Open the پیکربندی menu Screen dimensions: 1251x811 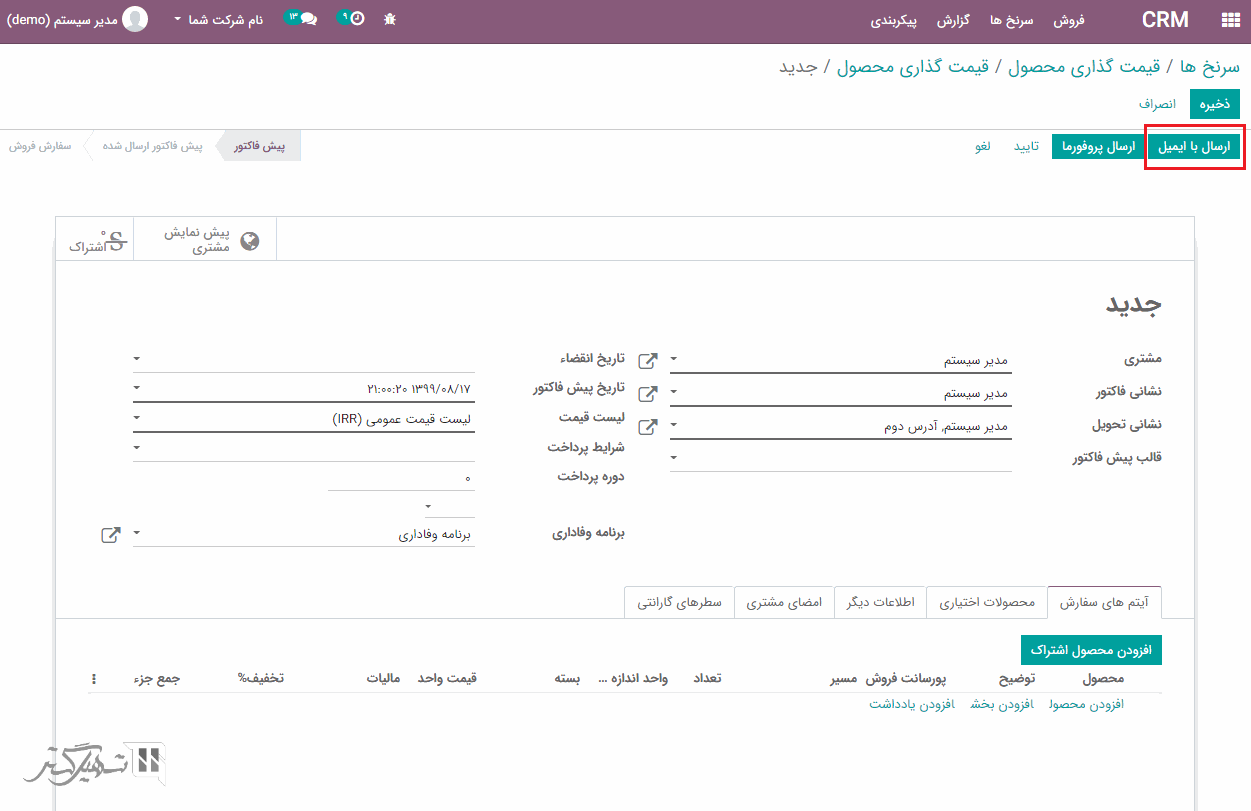click(x=894, y=20)
